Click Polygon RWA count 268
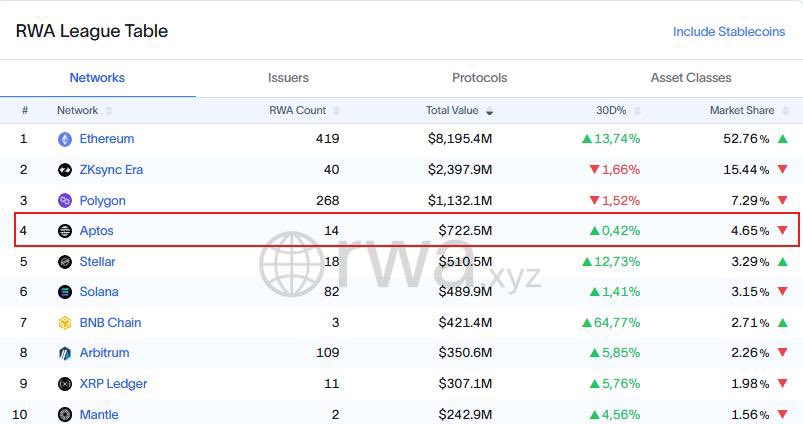Viewport: 803px width, 424px height. (328, 200)
